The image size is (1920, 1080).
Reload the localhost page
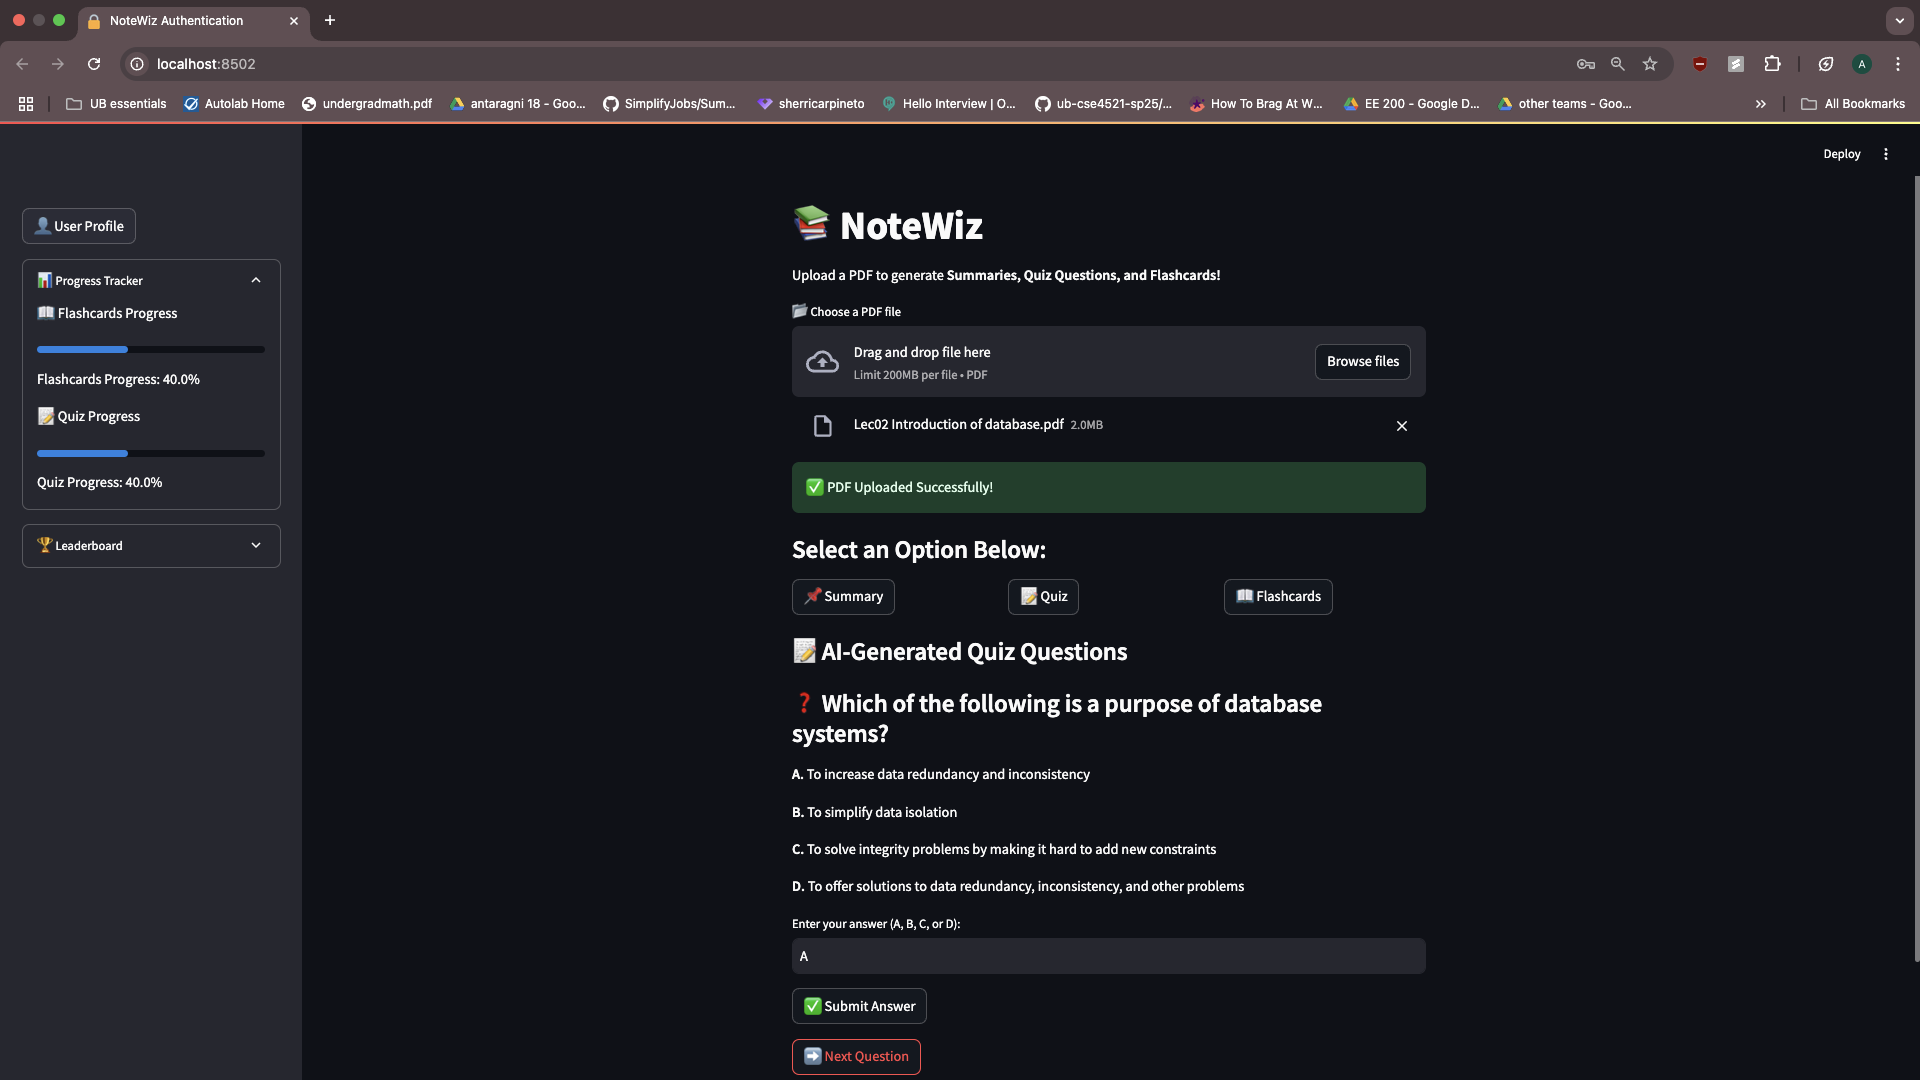point(94,64)
